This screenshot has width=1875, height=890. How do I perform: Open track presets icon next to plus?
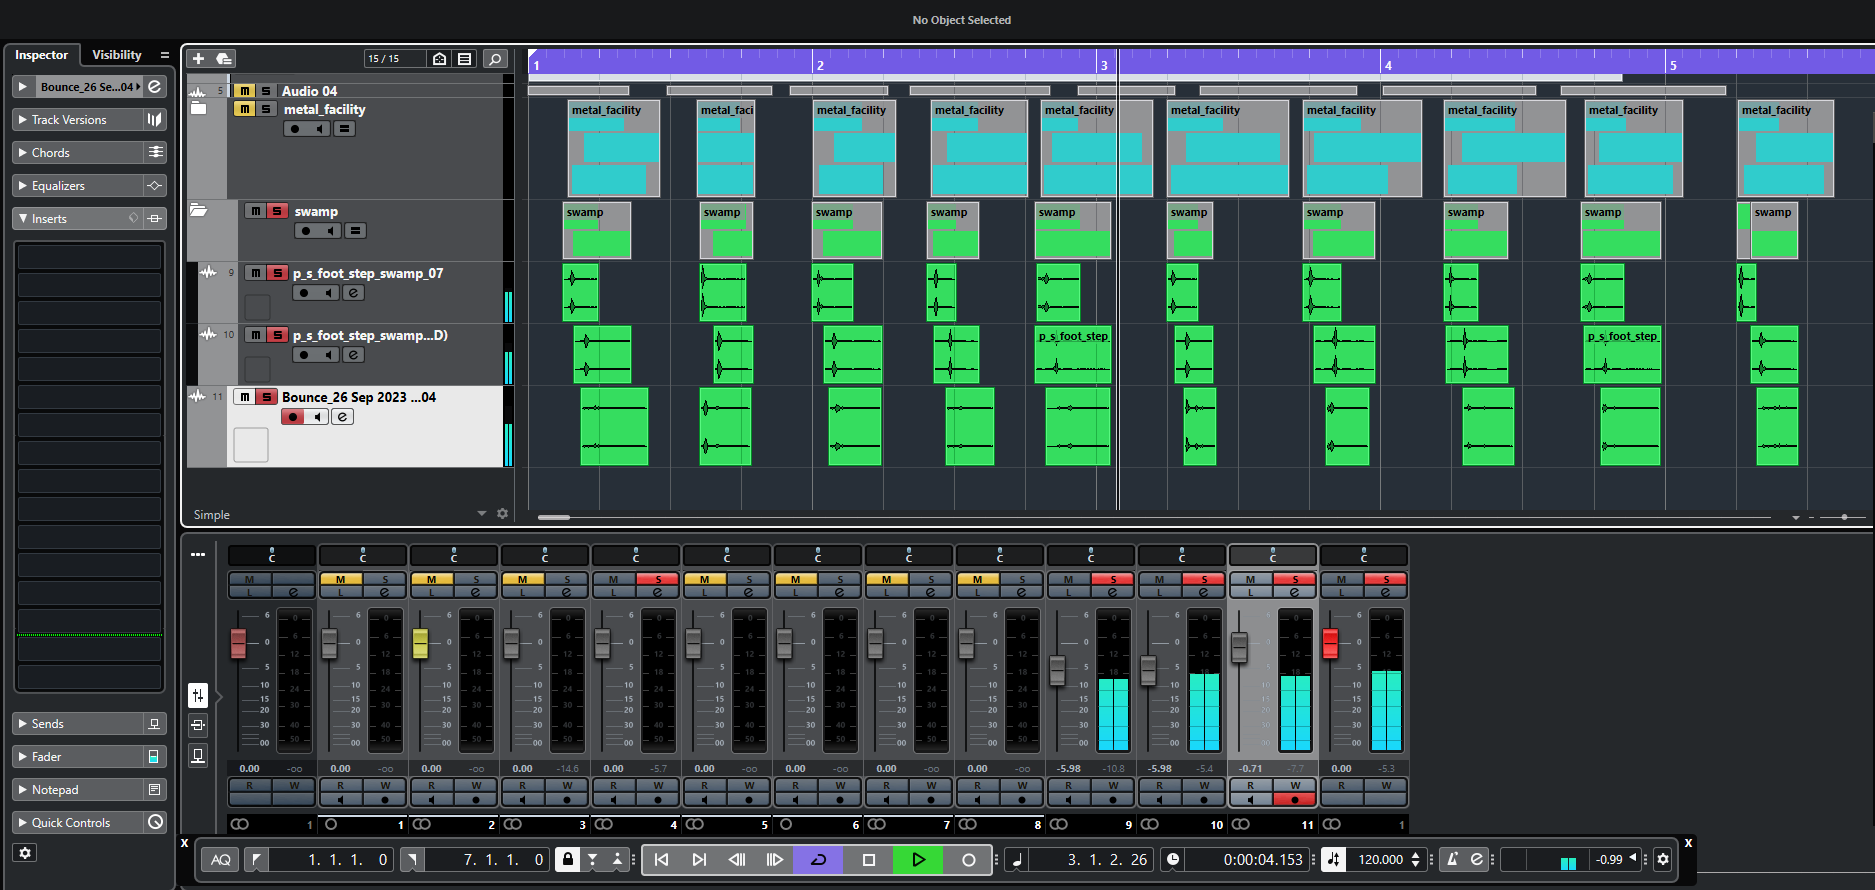[224, 59]
